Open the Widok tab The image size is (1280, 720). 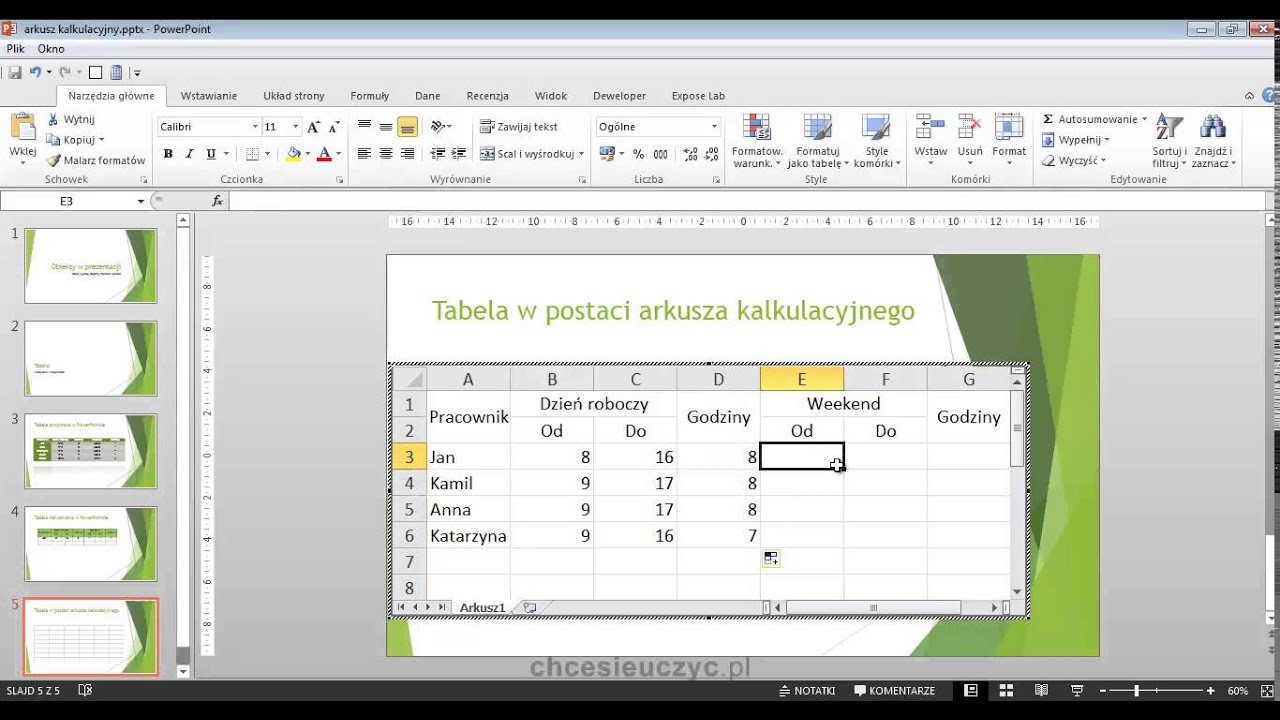coord(551,96)
